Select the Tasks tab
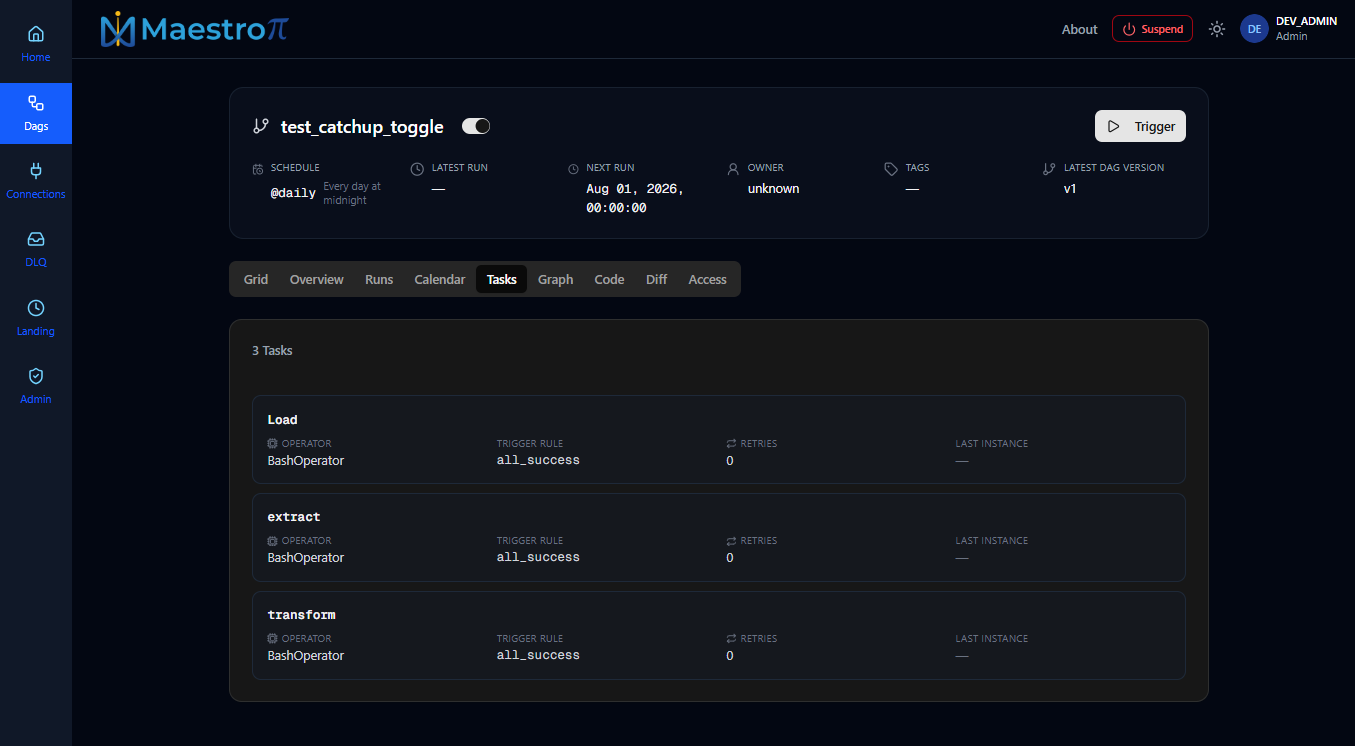This screenshot has height=746, width=1355. point(502,279)
